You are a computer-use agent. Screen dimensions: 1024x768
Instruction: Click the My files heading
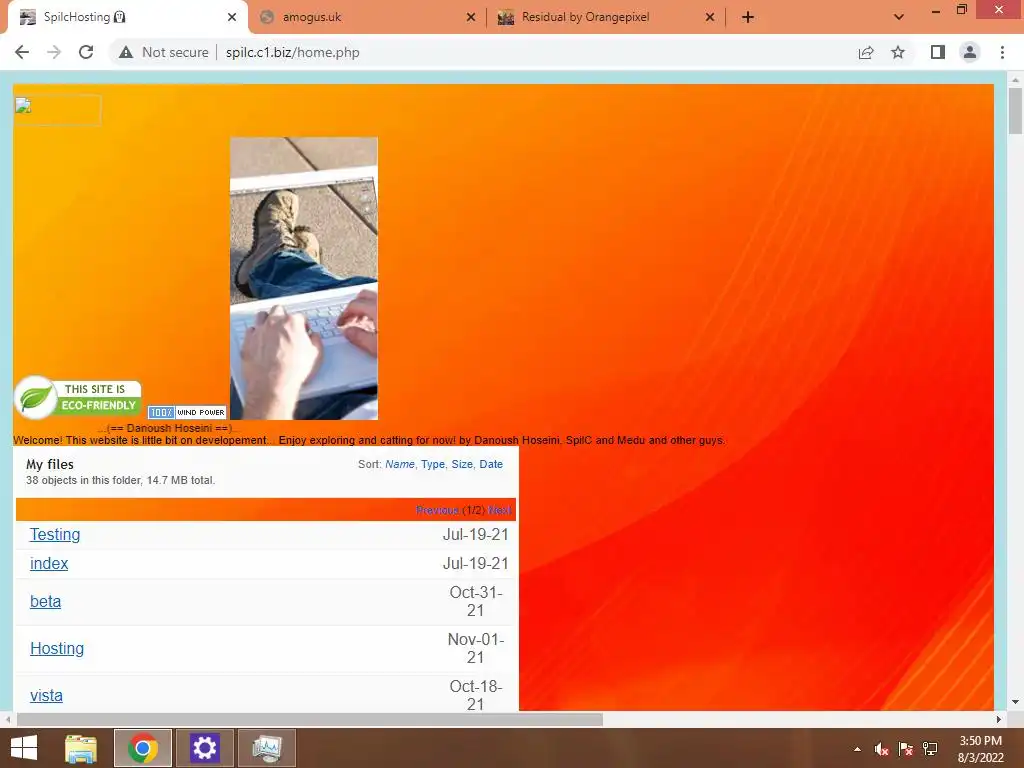[50, 464]
